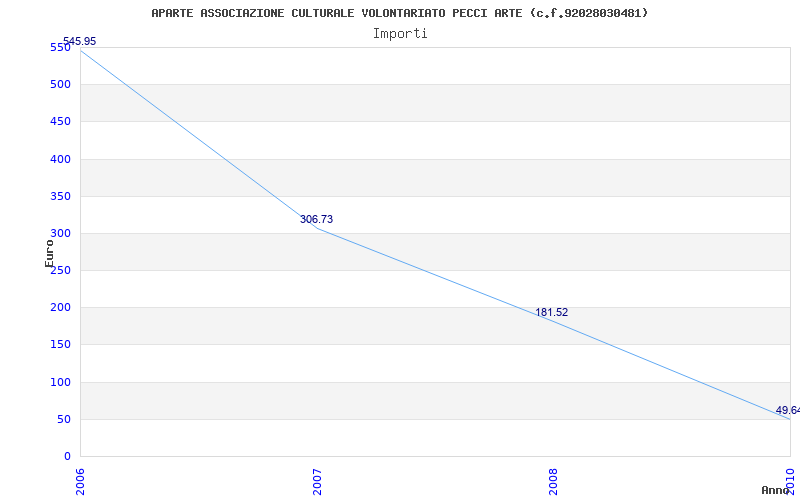800x500 pixels.
Task: Click the 350 y-axis tick value
Action: pyautogui.click(x=60, y=196)
